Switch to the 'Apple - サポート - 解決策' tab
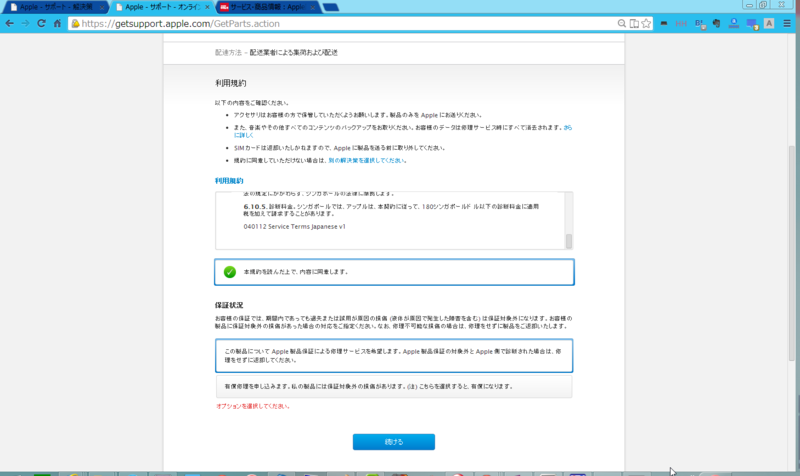The height and width of the screenshot is (476, 800). pyautogui.click(x=55, y=7)
